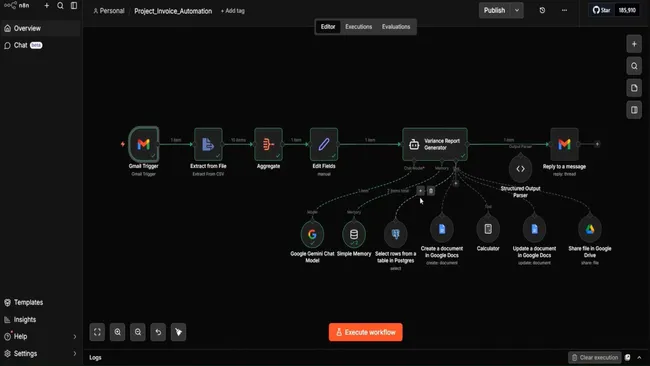Expand the Logs panel chevron

[639, 357]
